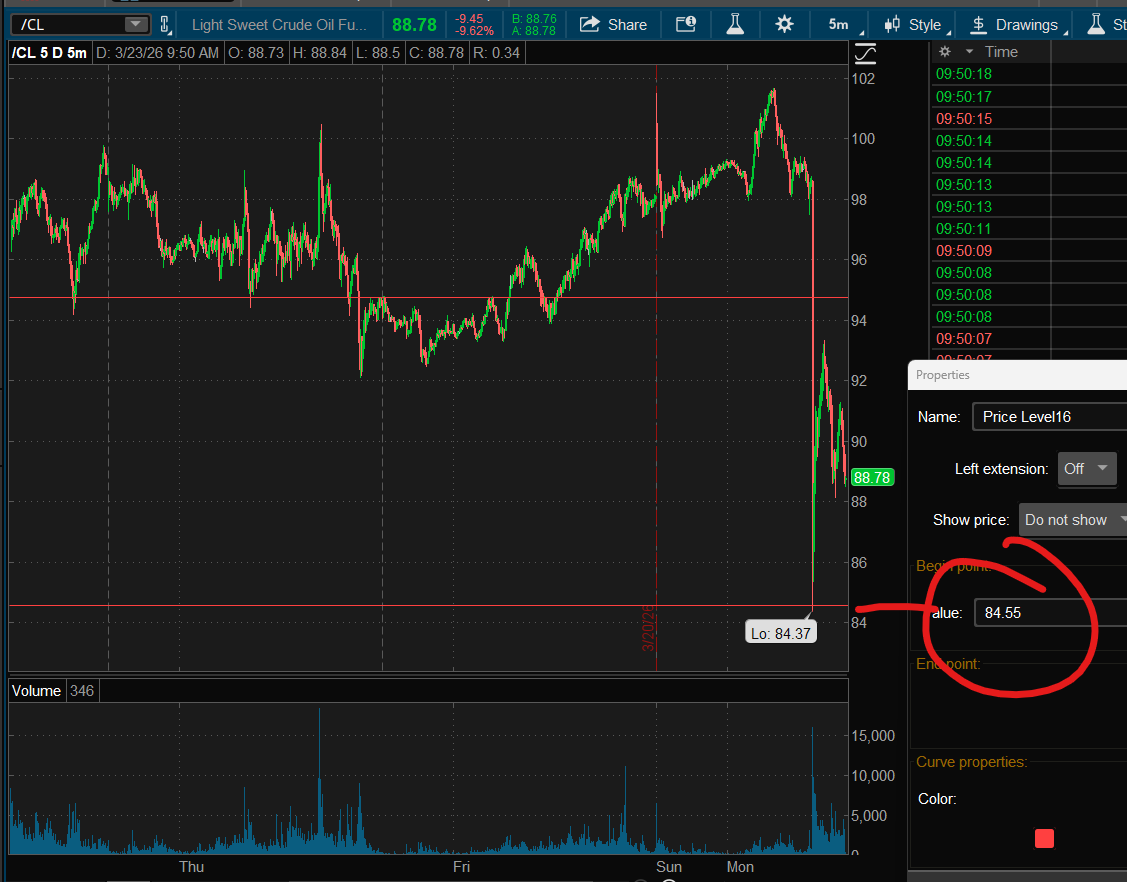Click Light Sweet Crude Oil description text
Screen dimensions: 1127x882
pyautogui.click(x=279, y=24)
